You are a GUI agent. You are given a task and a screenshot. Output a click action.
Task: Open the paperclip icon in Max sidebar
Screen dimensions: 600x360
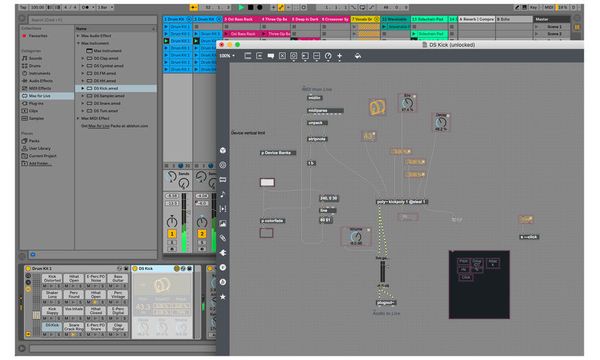[x=223, y=238]
